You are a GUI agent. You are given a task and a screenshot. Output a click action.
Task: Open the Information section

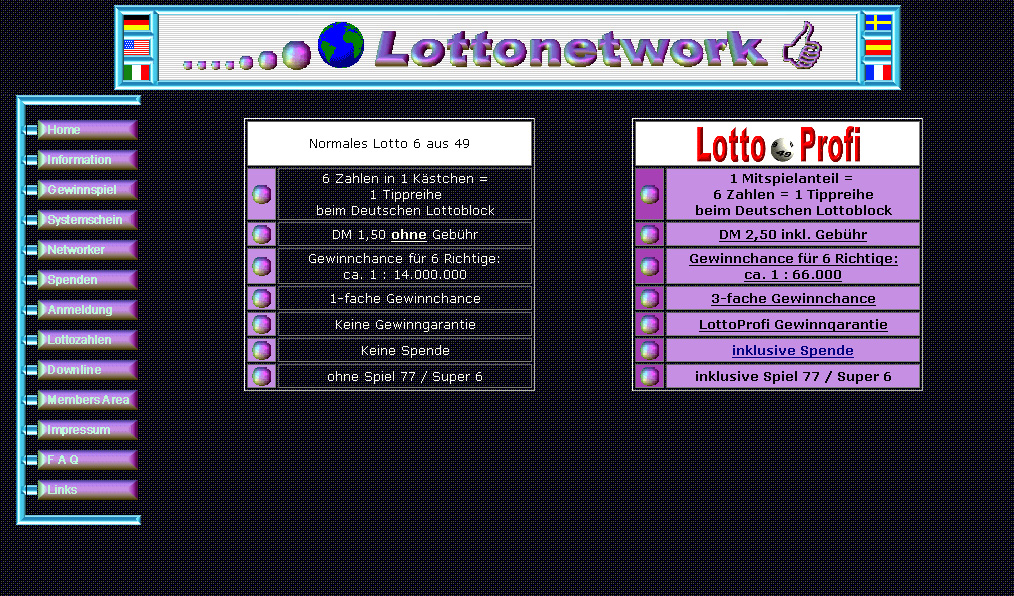tap(87, 160)
